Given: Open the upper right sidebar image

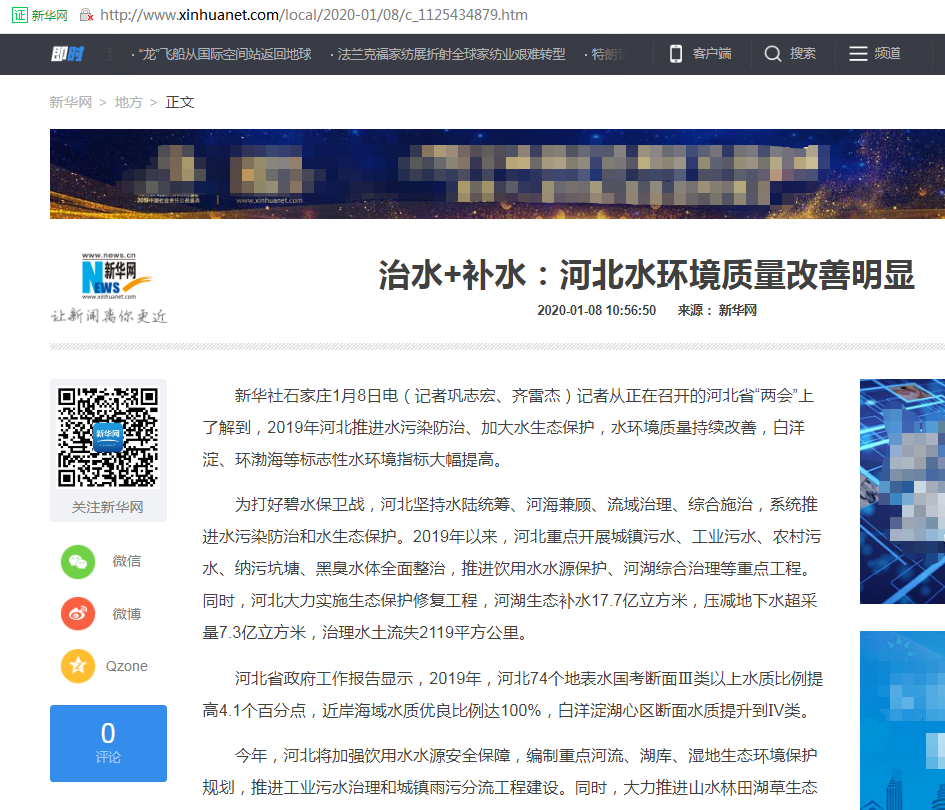Looking at the screenshot, I should click(x=902, y=491).
